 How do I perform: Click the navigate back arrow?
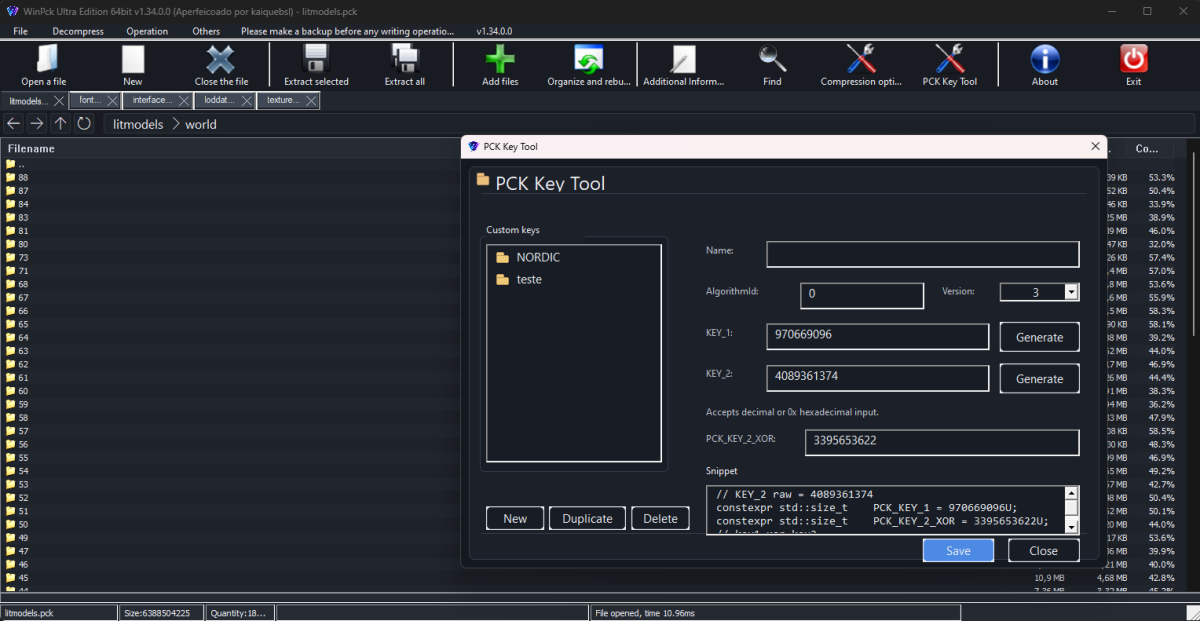pyautogui.click(x=13, y=123)
